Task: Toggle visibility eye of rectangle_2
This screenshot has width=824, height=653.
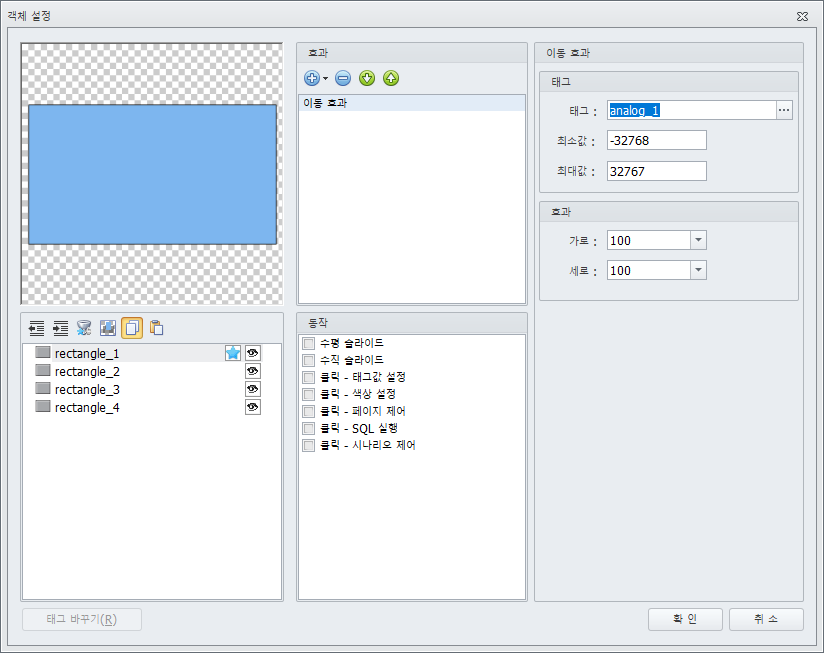Action: [x=253, y=371]
